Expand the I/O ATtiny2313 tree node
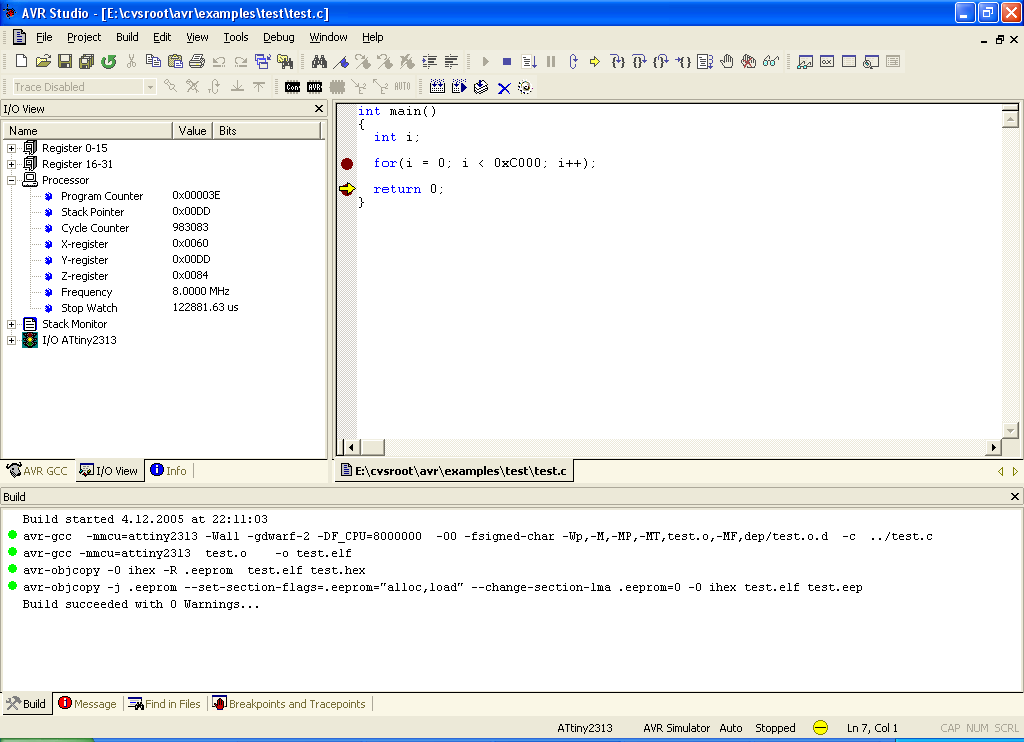1024x742 pixels. tap(12, 340)
